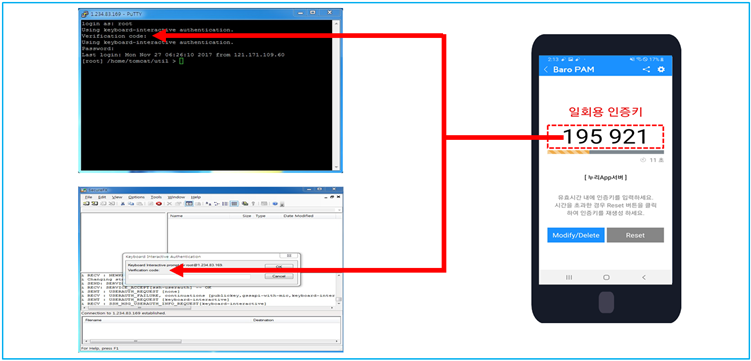Click the PuTTY icon in the title bar
Image resolution: width=751 pixels, height=361 pixels.
[85, 14]
